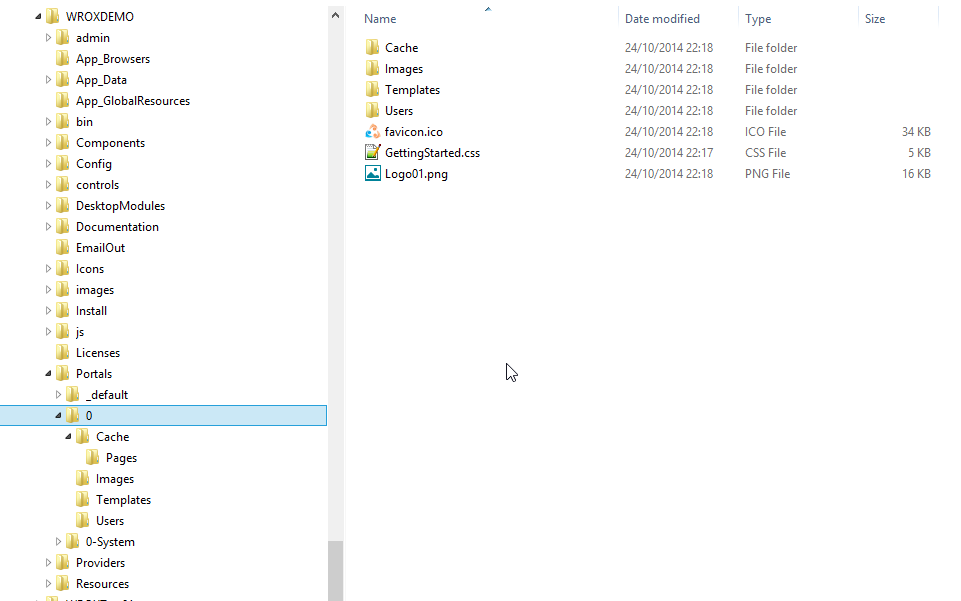The width and height of the screenshot is (961, 601).
Task: Click the 0-System folder icon
Action: click(72, 542)
